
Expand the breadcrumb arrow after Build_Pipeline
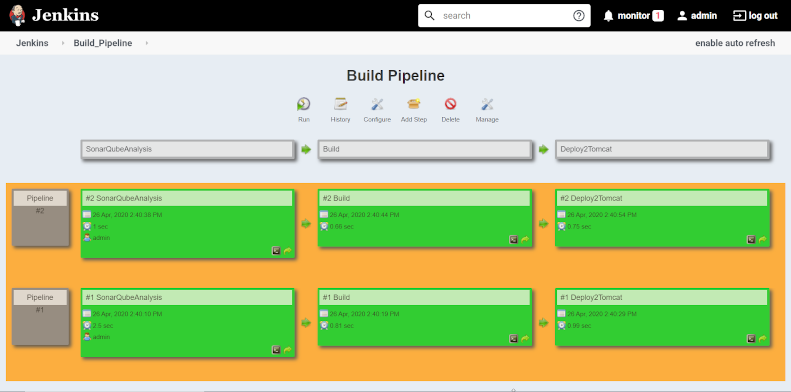tap(147, 43)
